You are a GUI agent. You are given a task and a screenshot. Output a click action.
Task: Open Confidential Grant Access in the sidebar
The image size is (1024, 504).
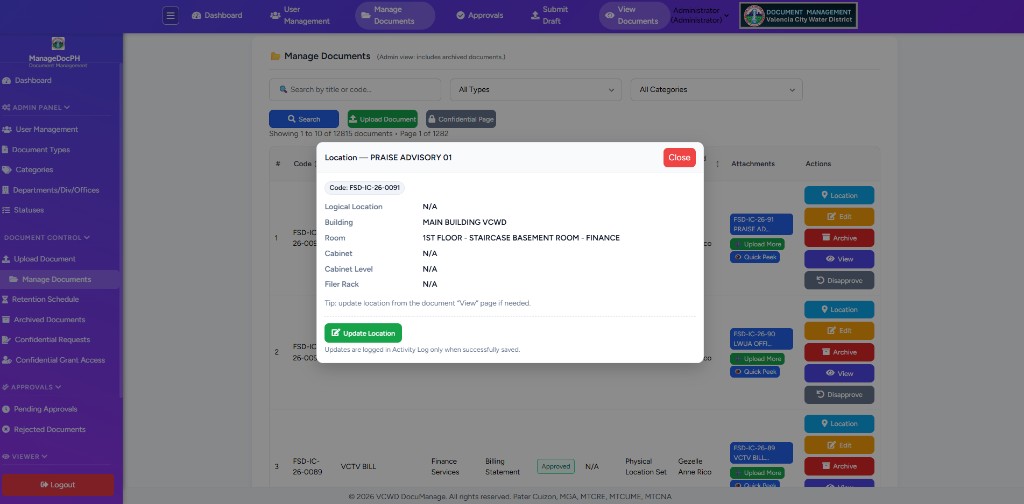tap(53, 360)
